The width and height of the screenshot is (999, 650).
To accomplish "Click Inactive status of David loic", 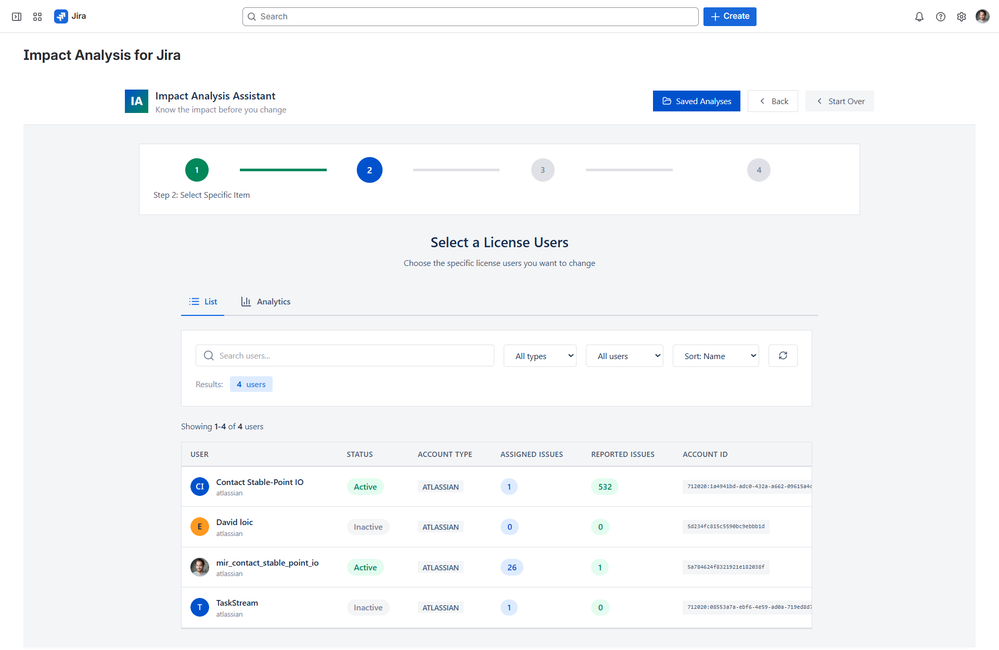I will [x=368, y=527].
